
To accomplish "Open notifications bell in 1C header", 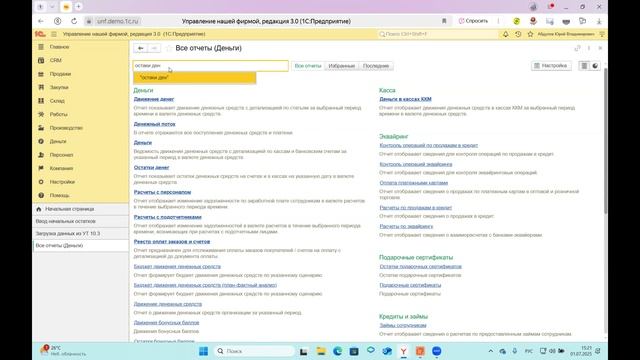I will click(505, 34).
